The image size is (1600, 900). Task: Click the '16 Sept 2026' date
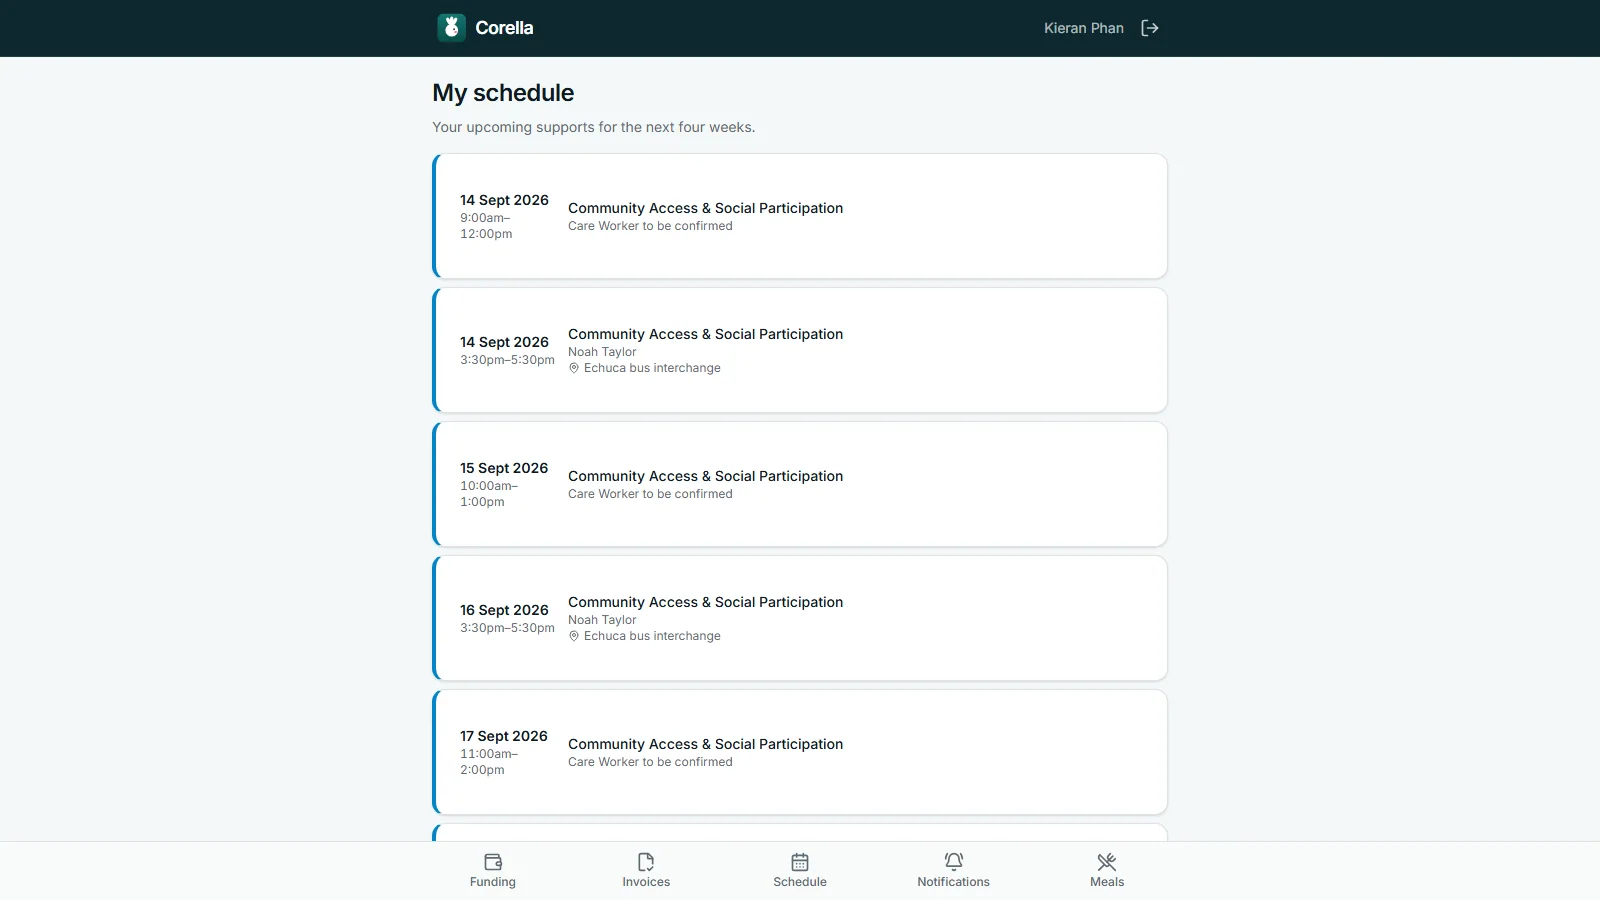pos(504,610)
